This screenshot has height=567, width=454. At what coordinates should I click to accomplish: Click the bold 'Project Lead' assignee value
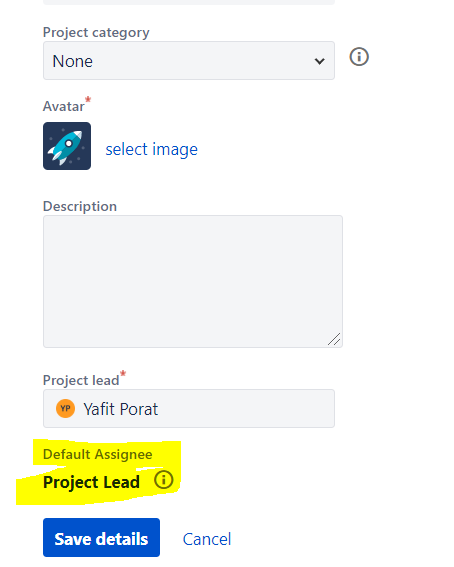(91, 482)
